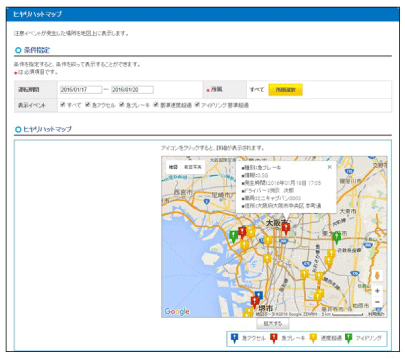
Task: Click the red 急ブレーキ legend icon
Action: click(274, 338)
